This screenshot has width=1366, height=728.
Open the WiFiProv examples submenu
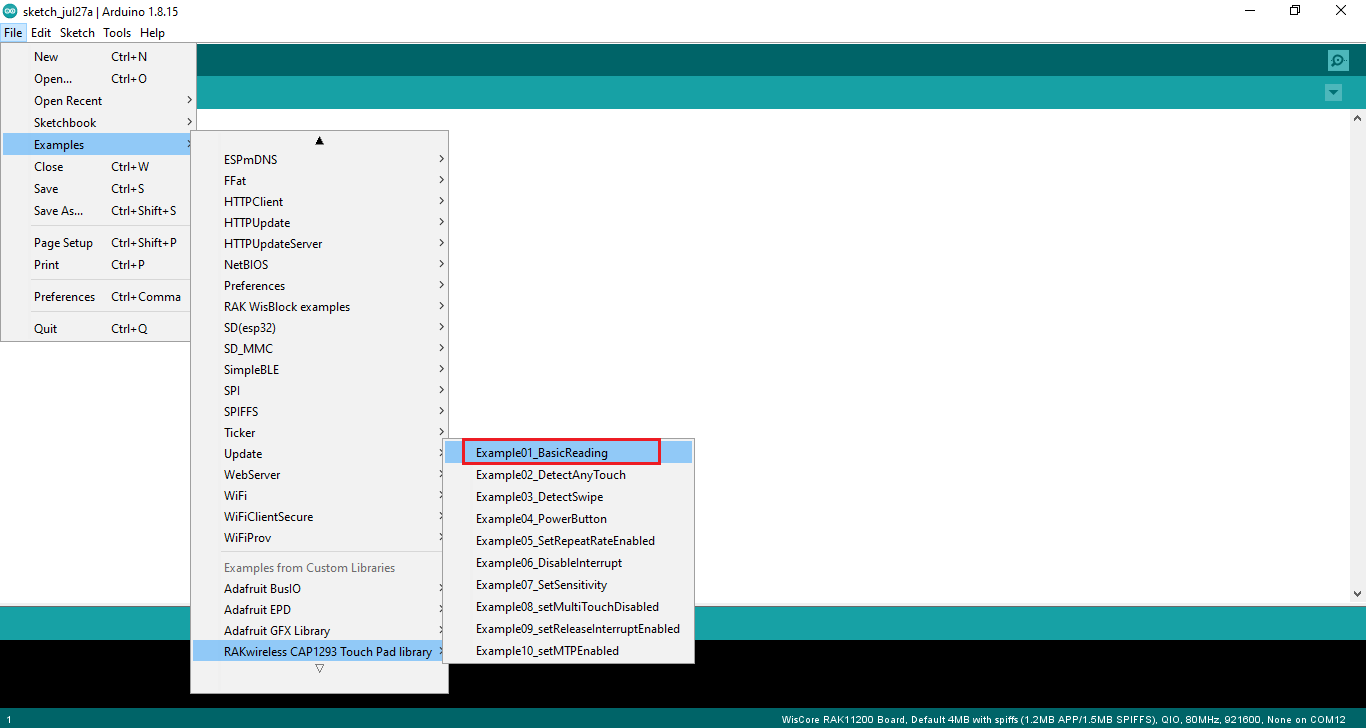coord(319,538)
